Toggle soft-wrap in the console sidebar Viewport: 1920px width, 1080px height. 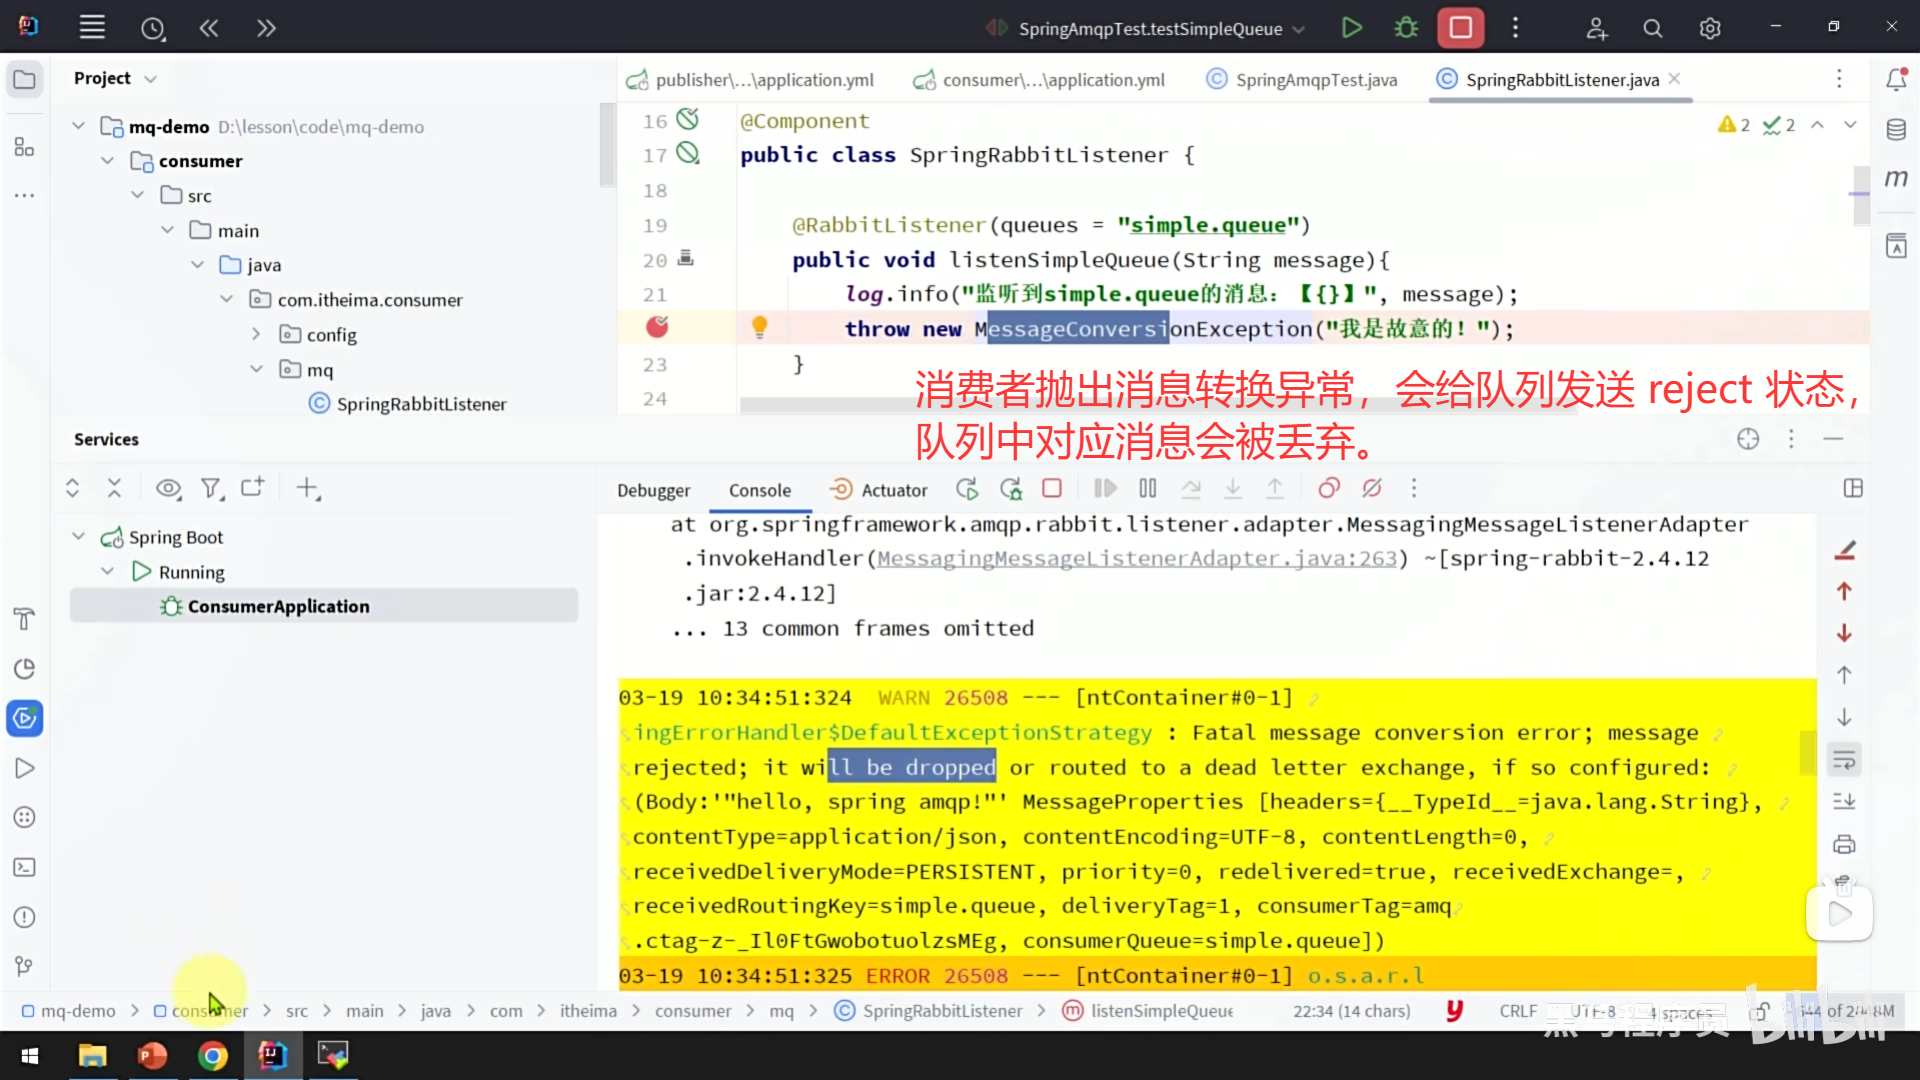pos(1844,760)
